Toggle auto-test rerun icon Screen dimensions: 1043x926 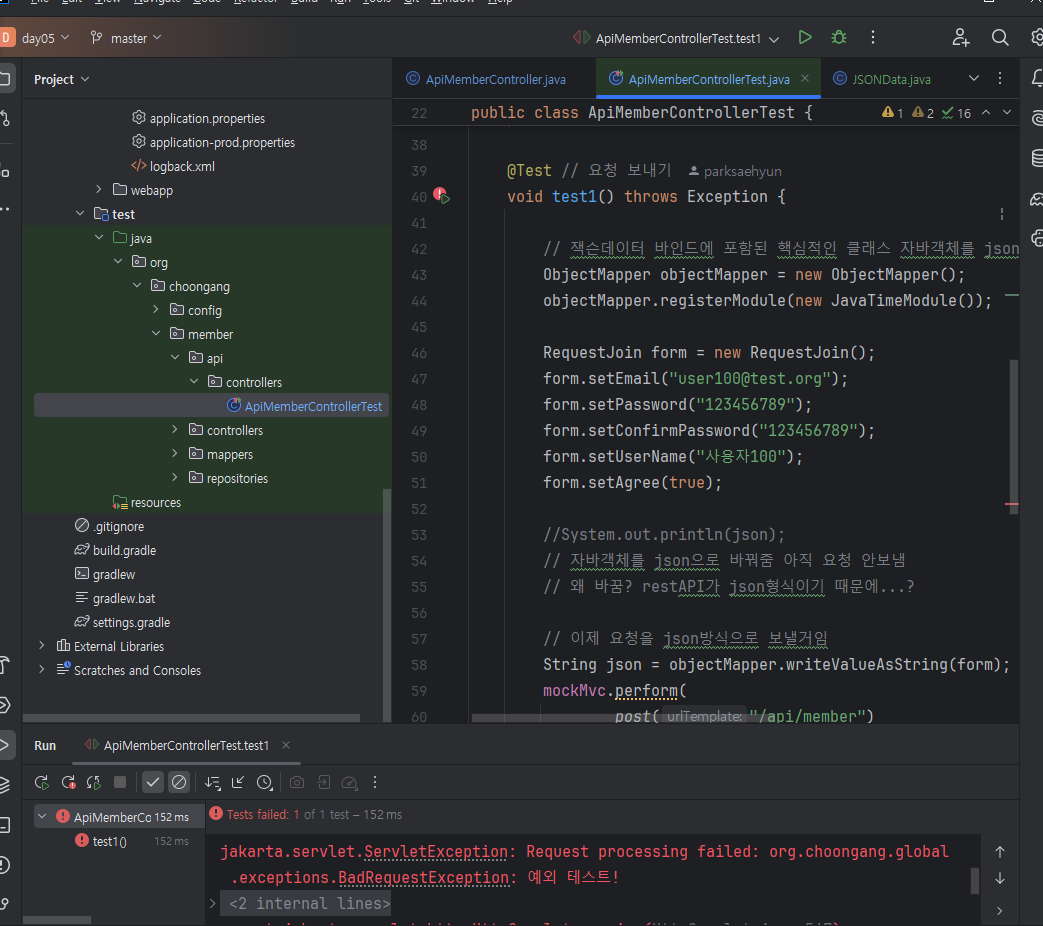(x=94, y=782)
